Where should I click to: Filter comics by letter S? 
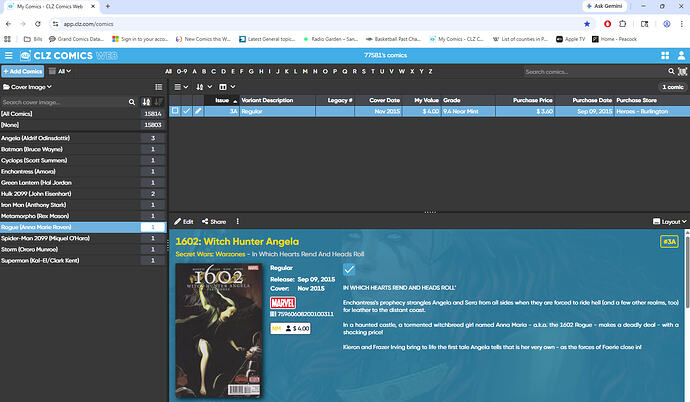click(364, 71)
